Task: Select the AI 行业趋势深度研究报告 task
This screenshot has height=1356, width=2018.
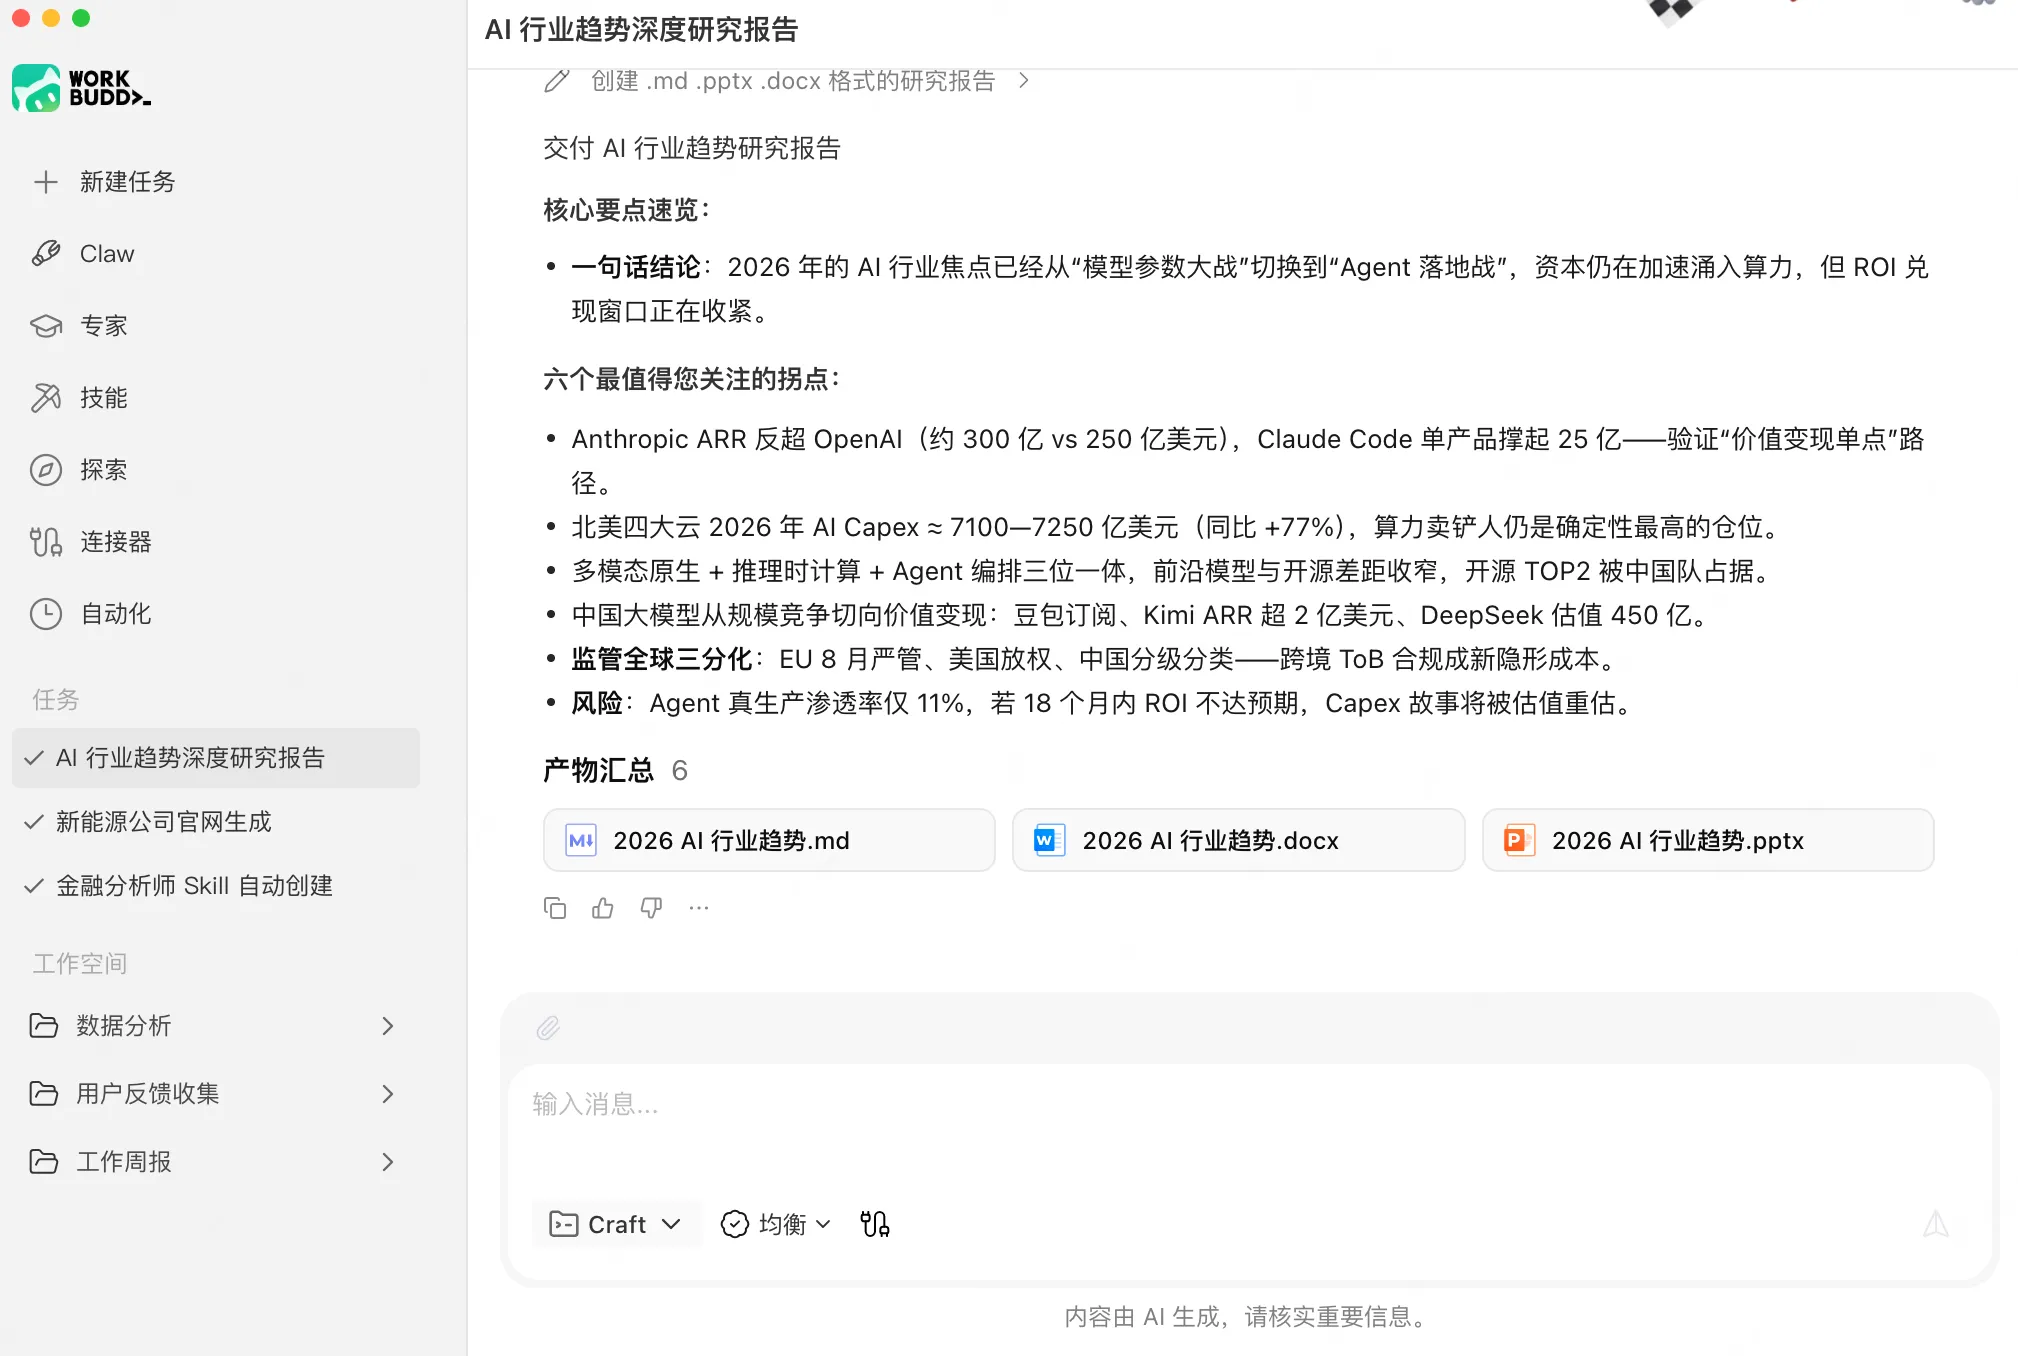Action: (216, 758)
